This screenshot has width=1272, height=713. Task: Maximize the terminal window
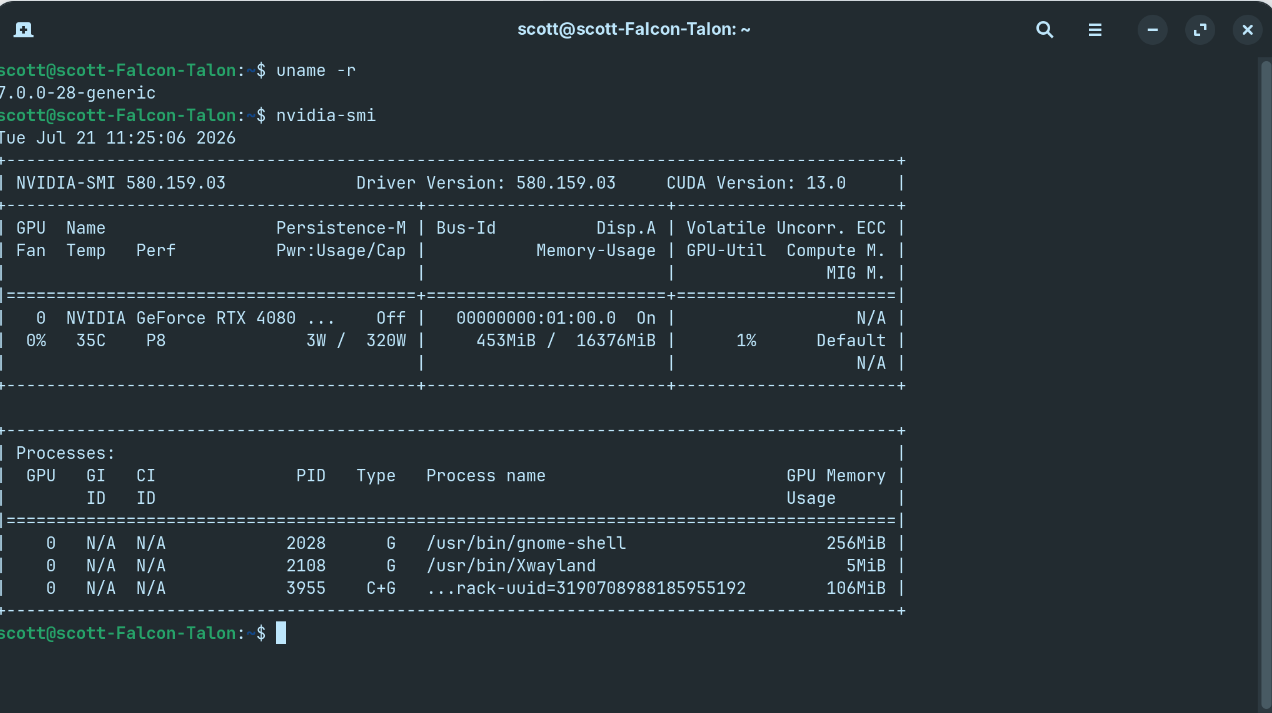(1200, 30)
